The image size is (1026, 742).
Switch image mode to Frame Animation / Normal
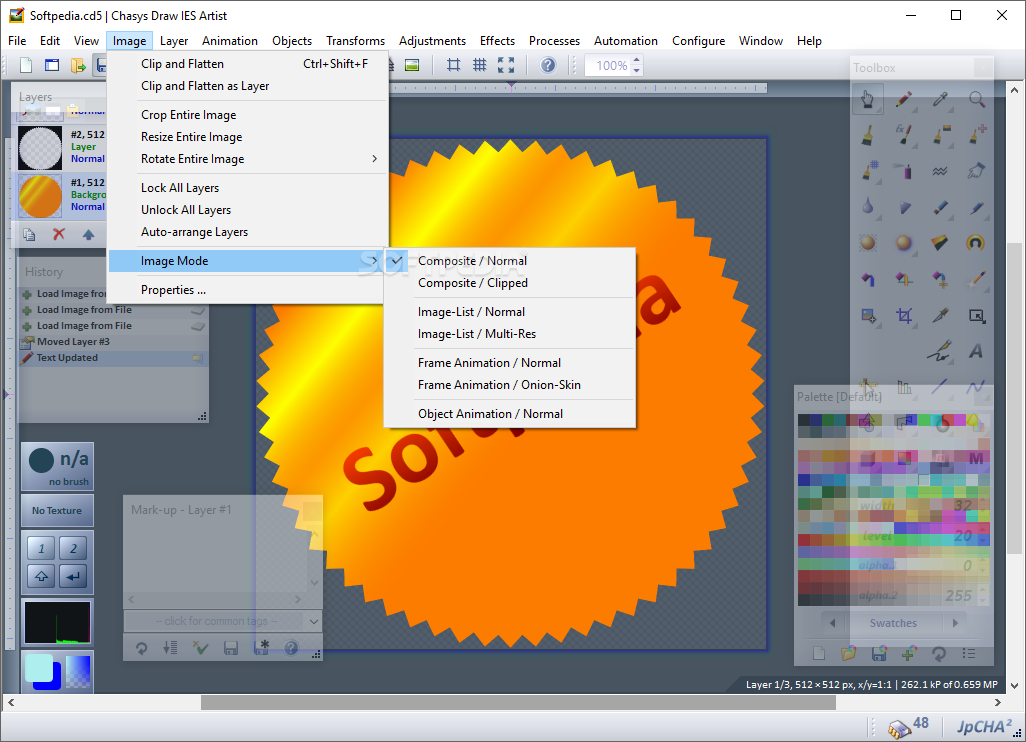[510, 362]
